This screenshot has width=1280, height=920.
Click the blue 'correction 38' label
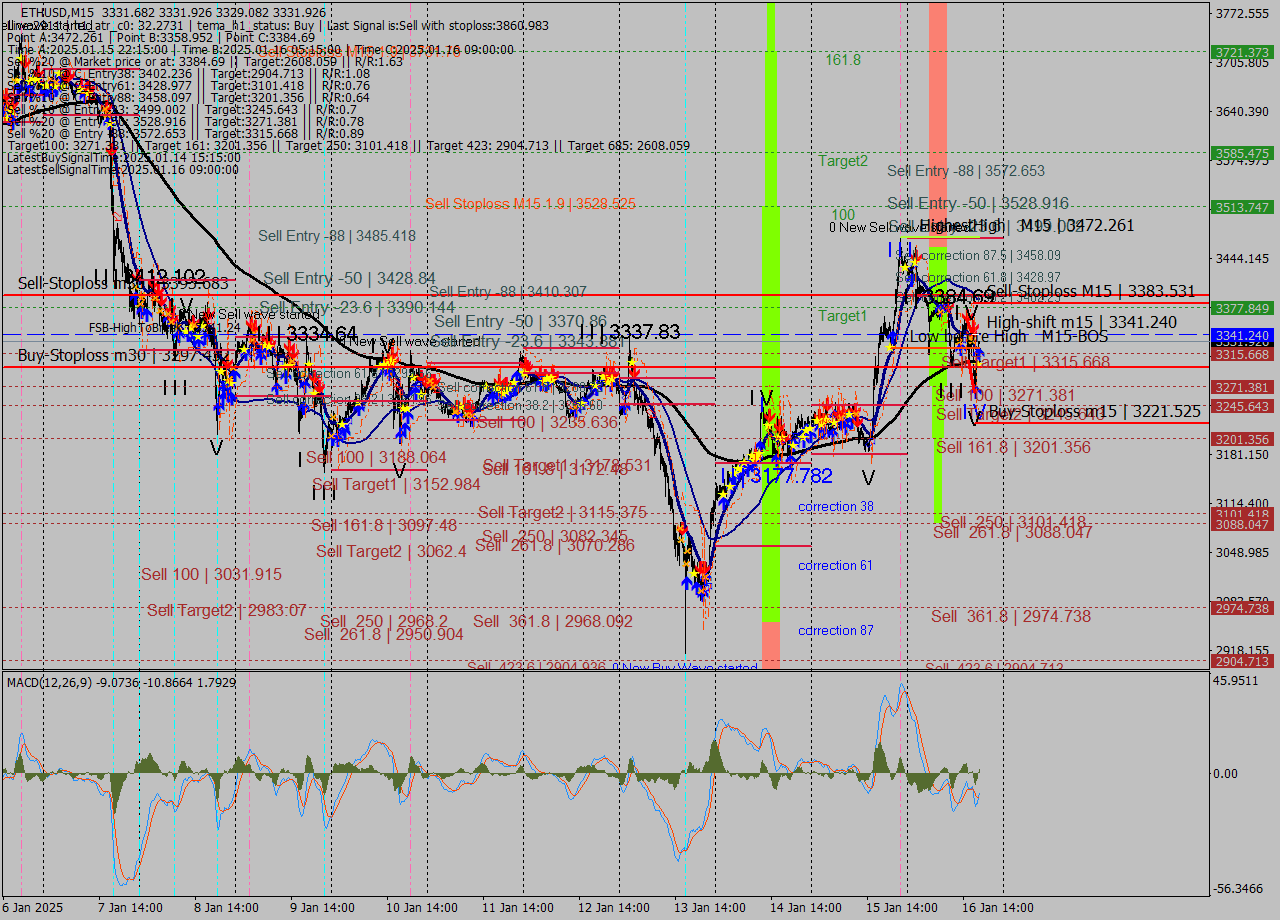[x=836, y=507]
